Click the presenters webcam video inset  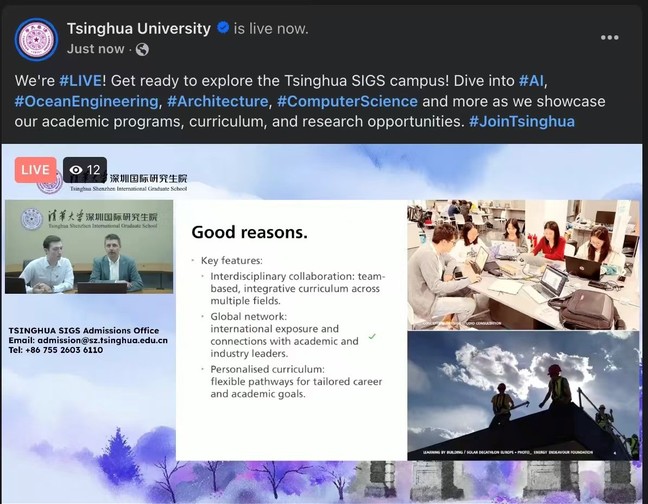(x=89, y=247)
